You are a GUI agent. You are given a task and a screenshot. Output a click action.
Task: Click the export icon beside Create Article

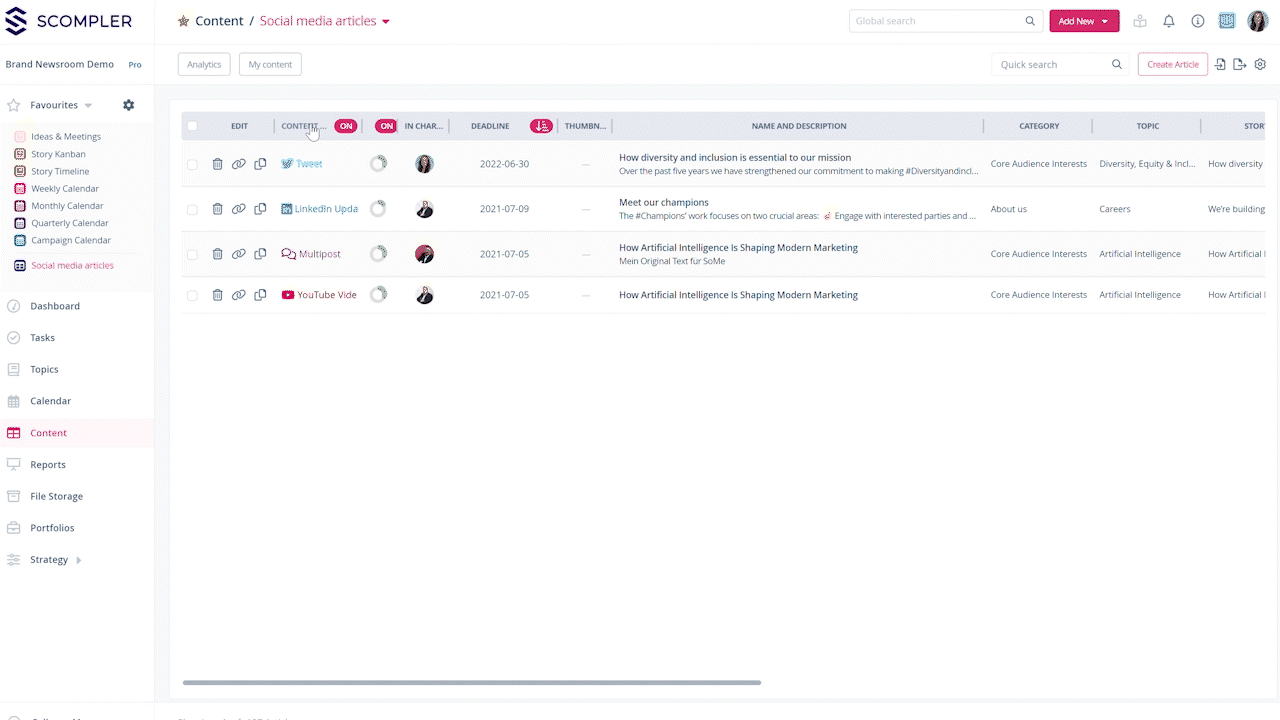pyautogui.click(x=1240, y=64)
